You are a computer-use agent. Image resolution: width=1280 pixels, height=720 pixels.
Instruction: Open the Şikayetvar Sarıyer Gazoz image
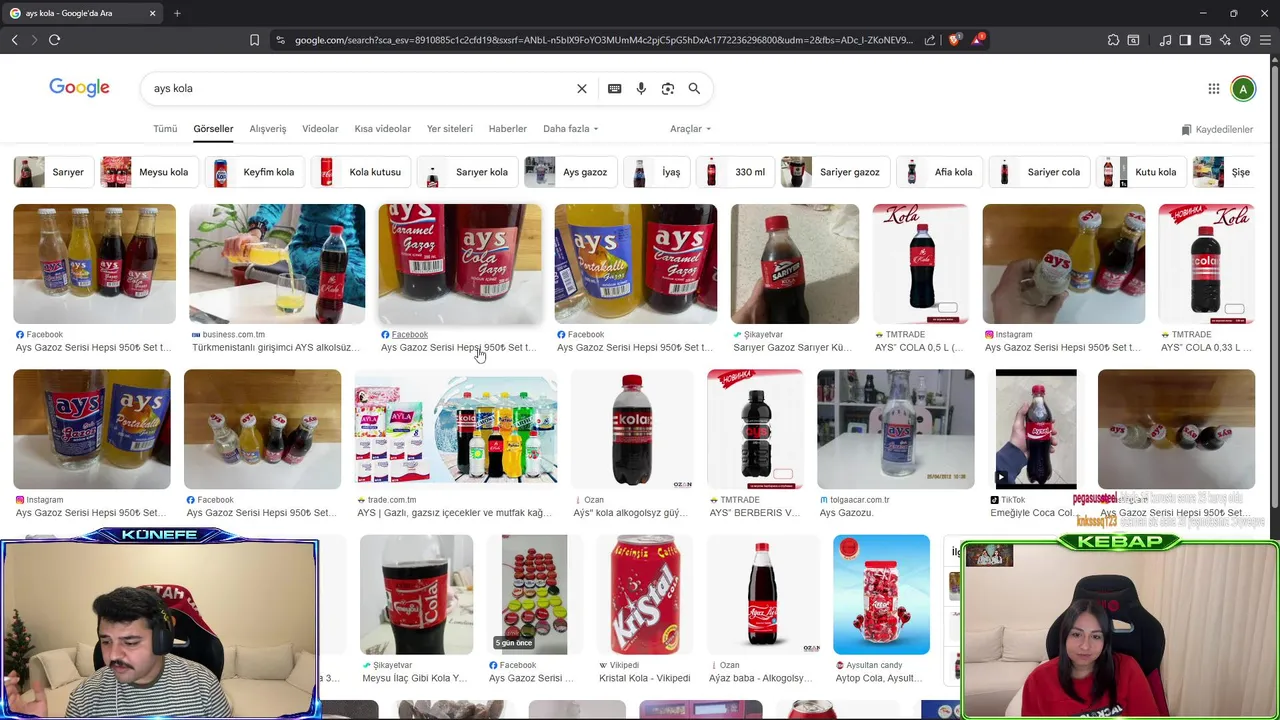795,264
